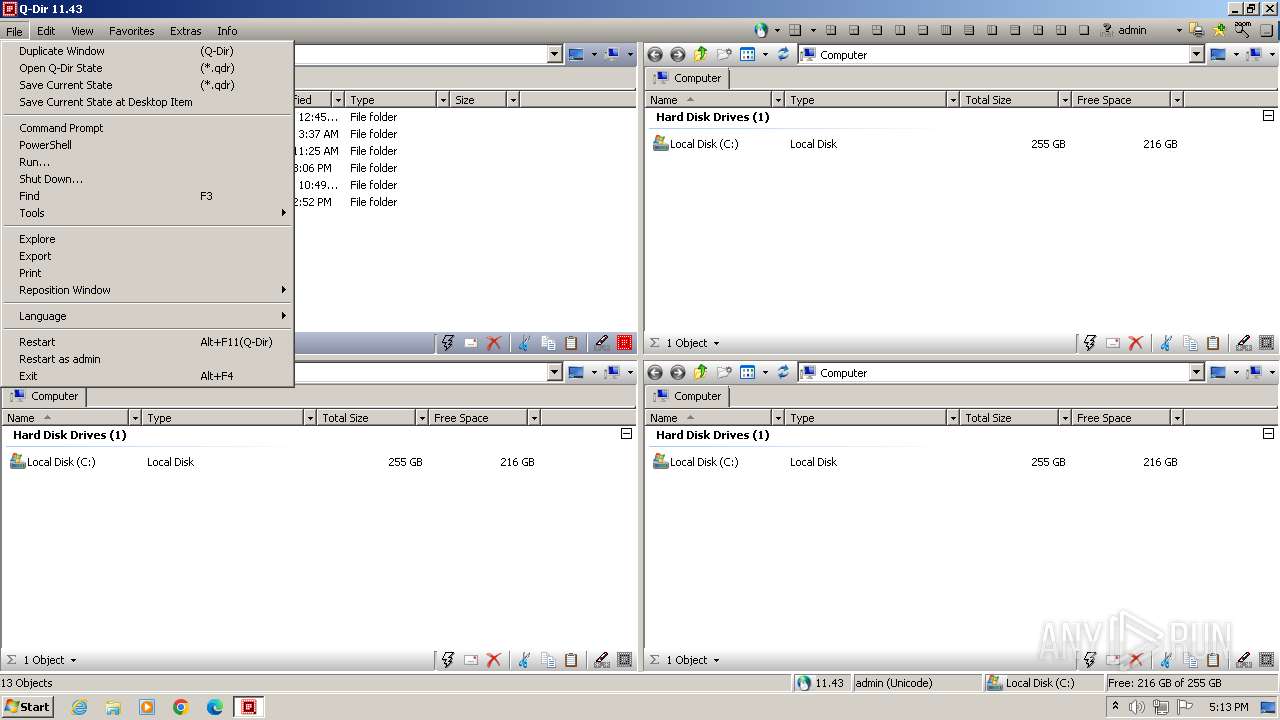1280x720 pixels.
Task: Go forward in the top-right pane
Action: [x=678, y=55]
